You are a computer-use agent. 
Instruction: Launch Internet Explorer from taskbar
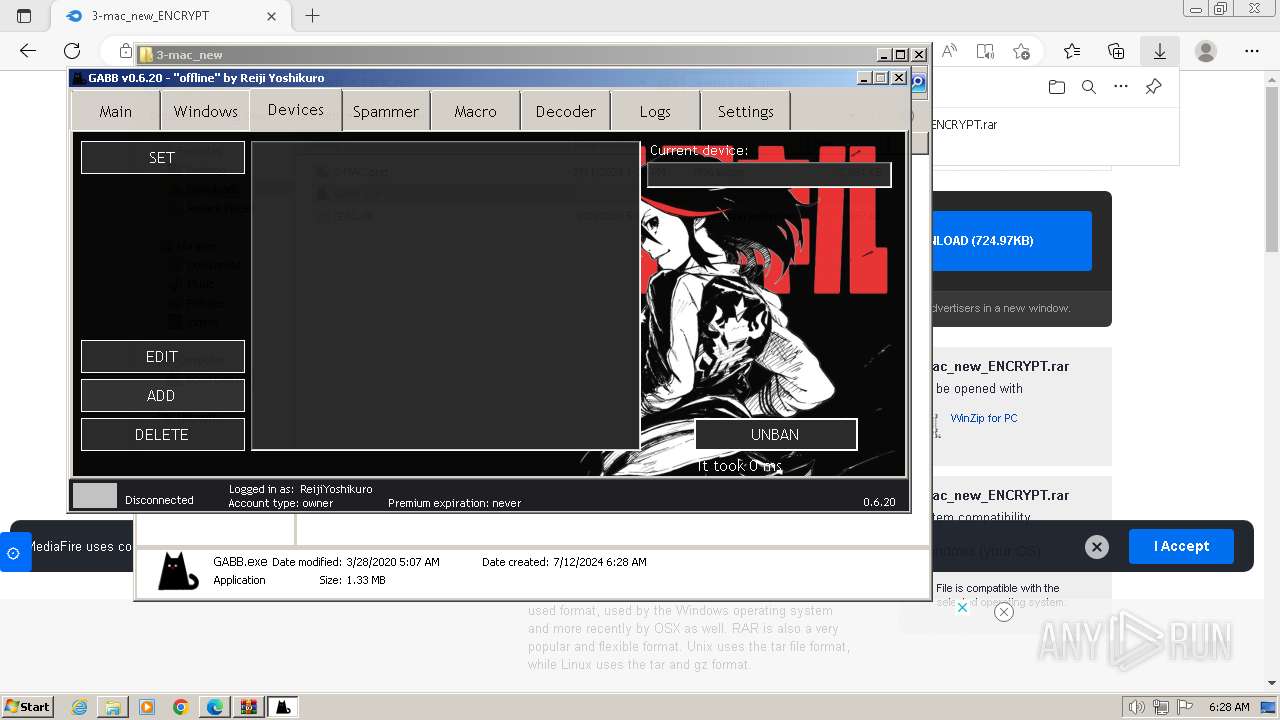(x=79, y=707)
